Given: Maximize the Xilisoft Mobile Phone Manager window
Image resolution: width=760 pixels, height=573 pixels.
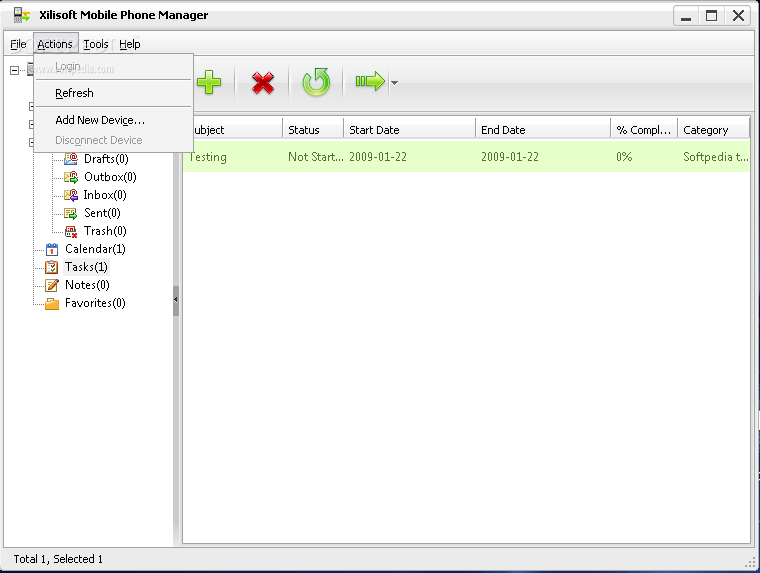Looking at the screenshot, I should click(x=712, y=16).
